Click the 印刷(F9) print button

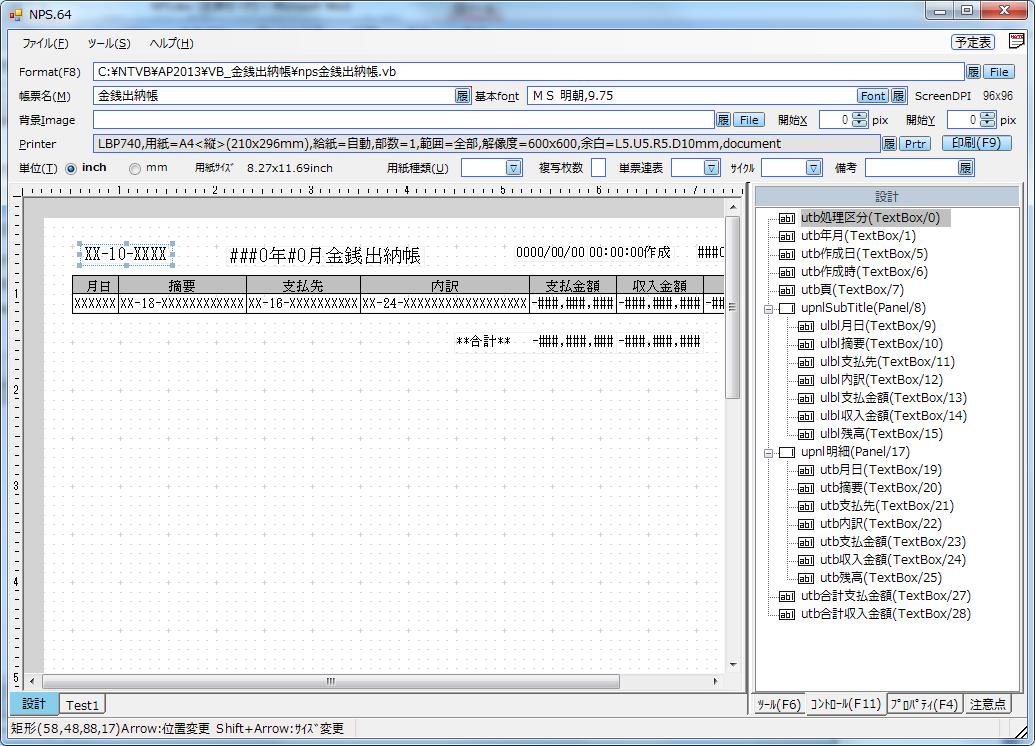tap(976, 144)
